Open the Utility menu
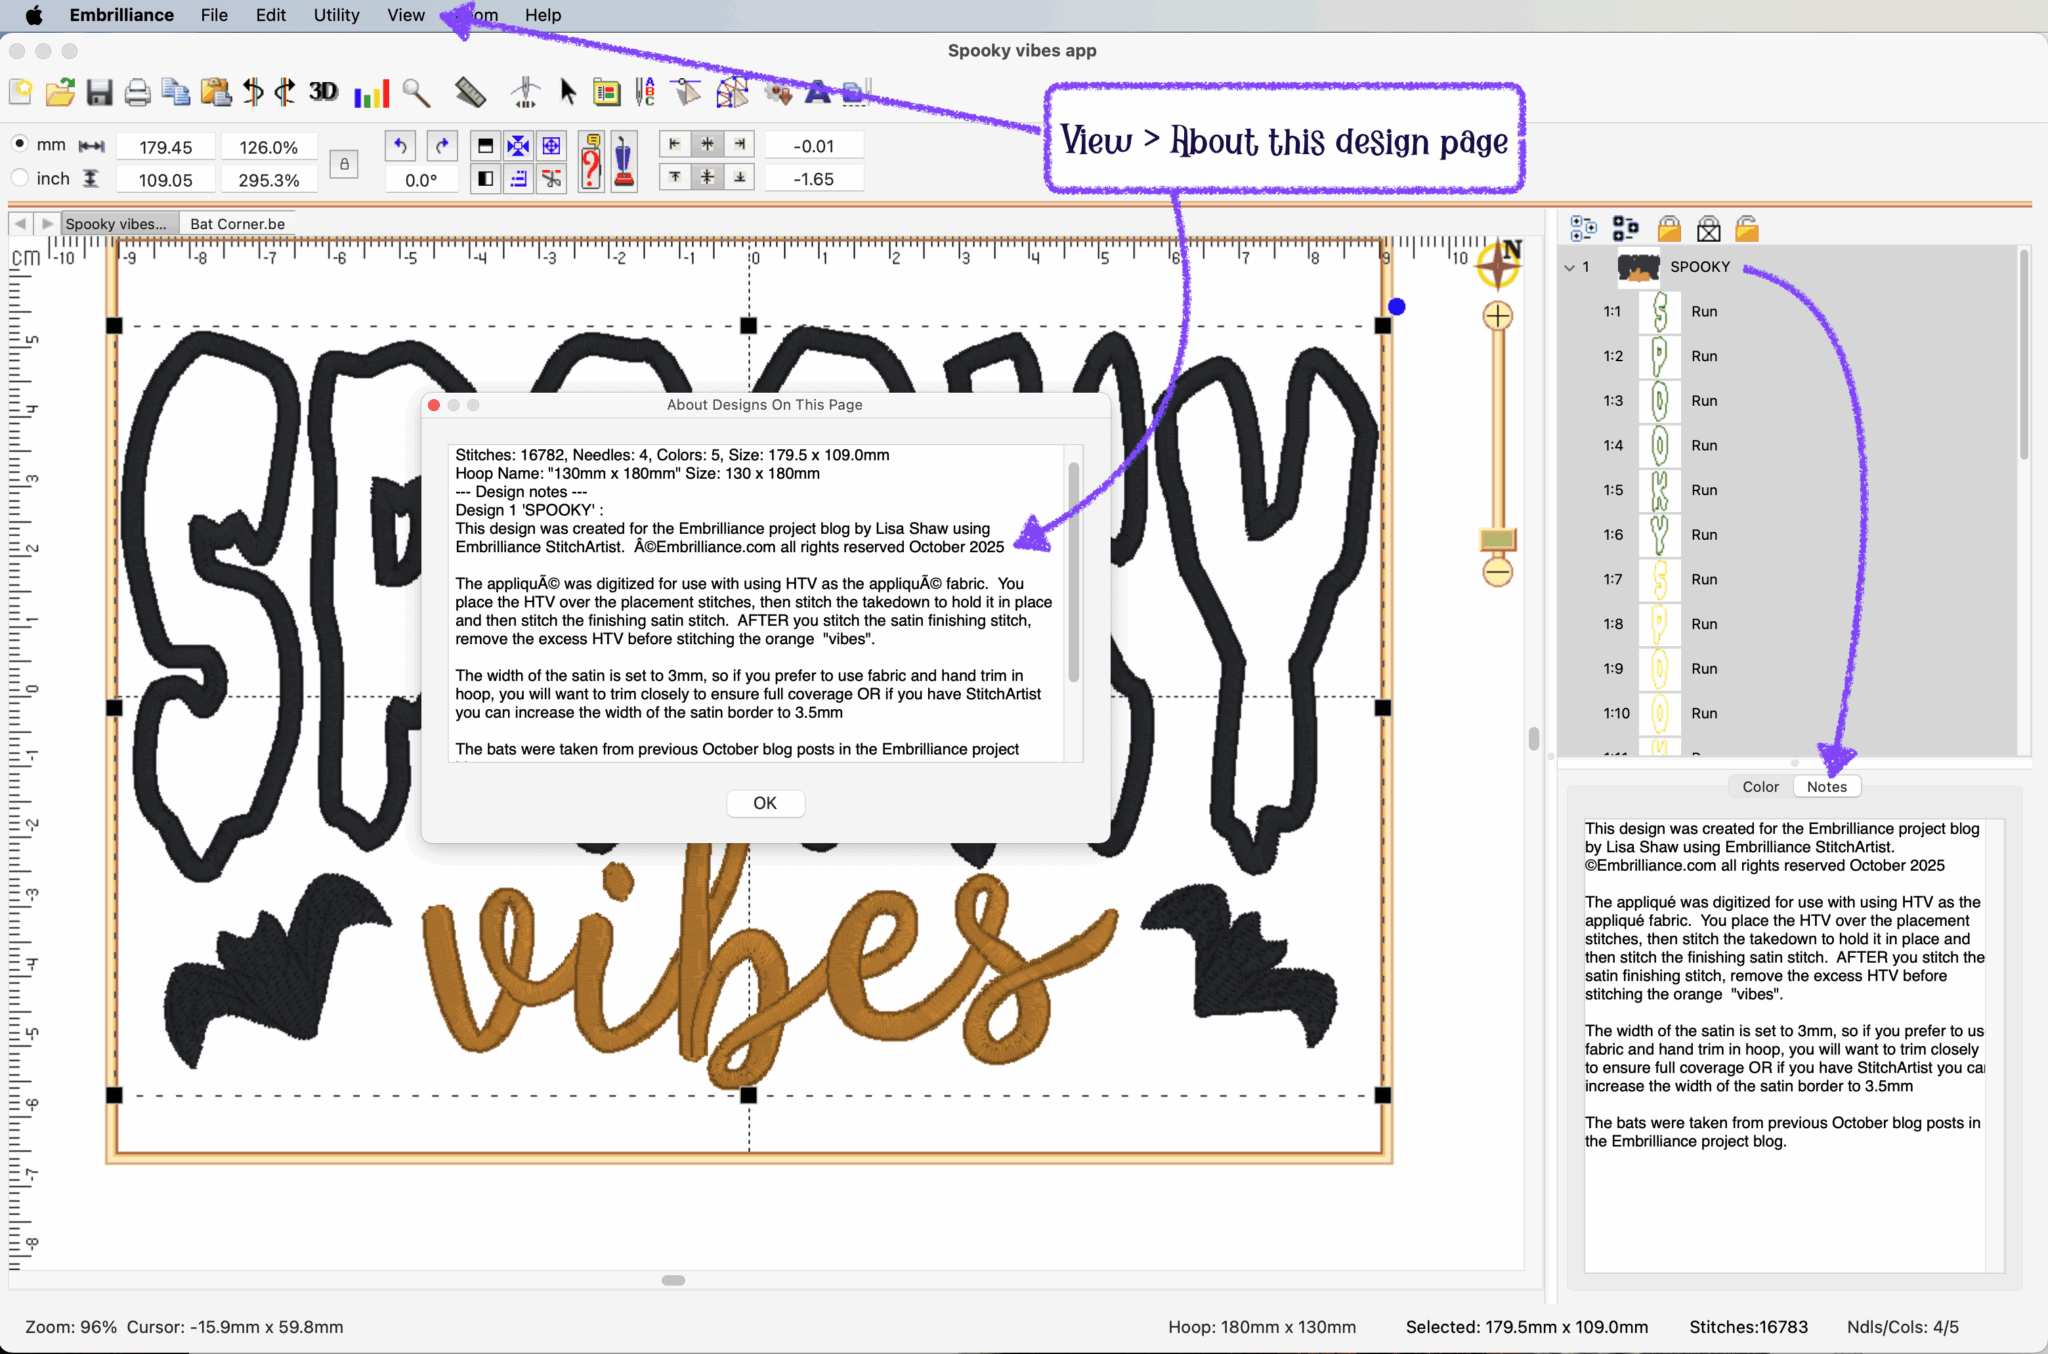Viewport: 2048px width, 1354px height. [x=336, y=15]
